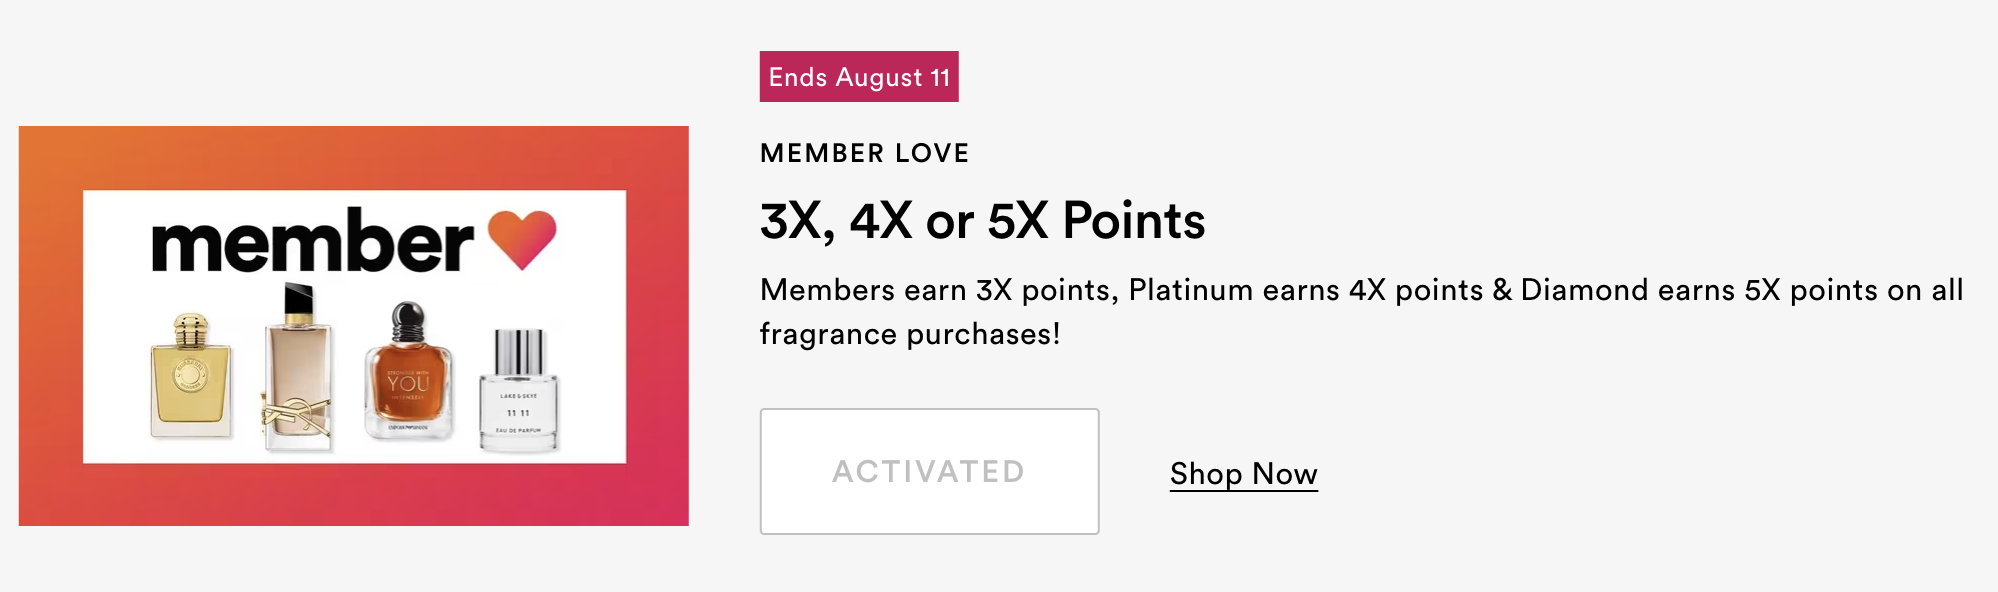Click the "3X, 4X or 5X Points" heading

(x=982, y=221)
